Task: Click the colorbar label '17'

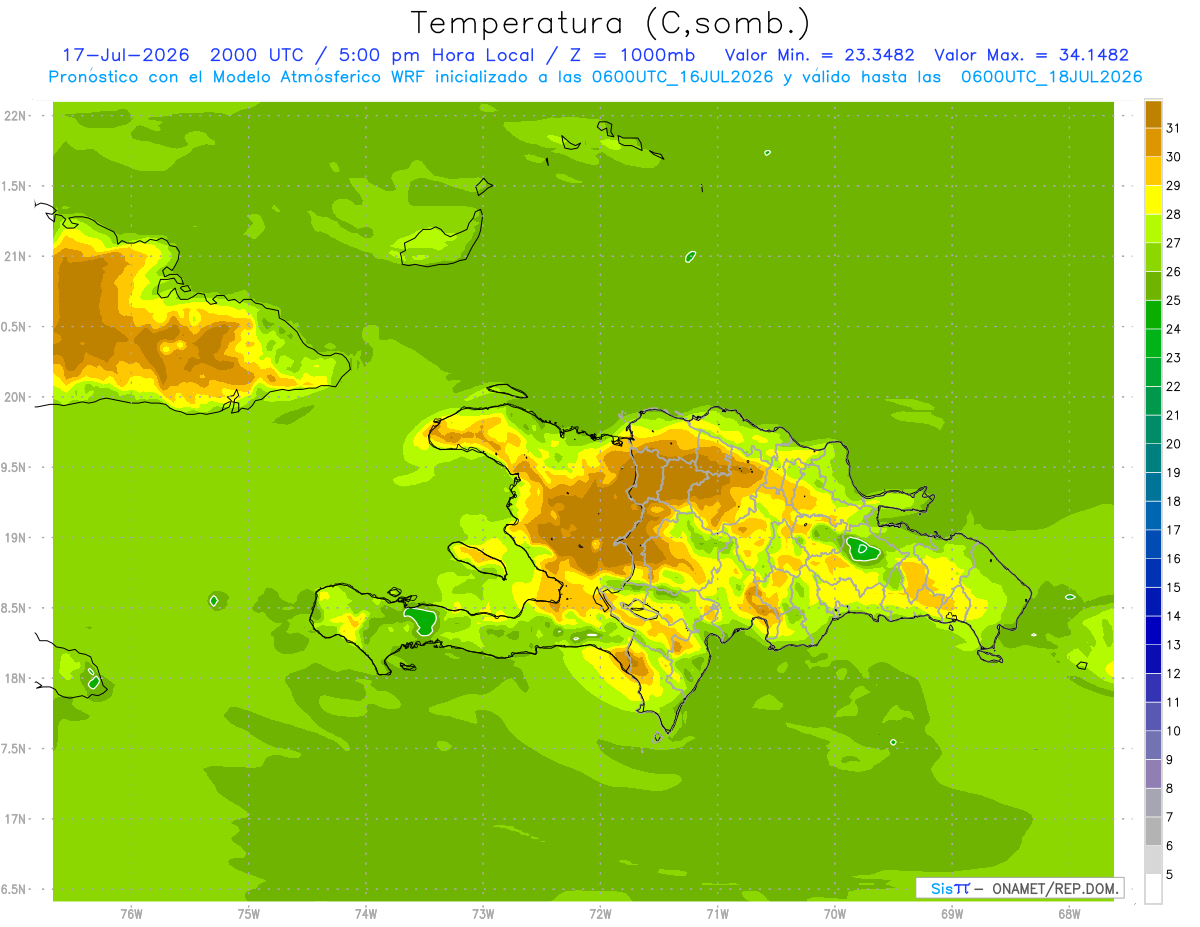Action: [1173, 530]
